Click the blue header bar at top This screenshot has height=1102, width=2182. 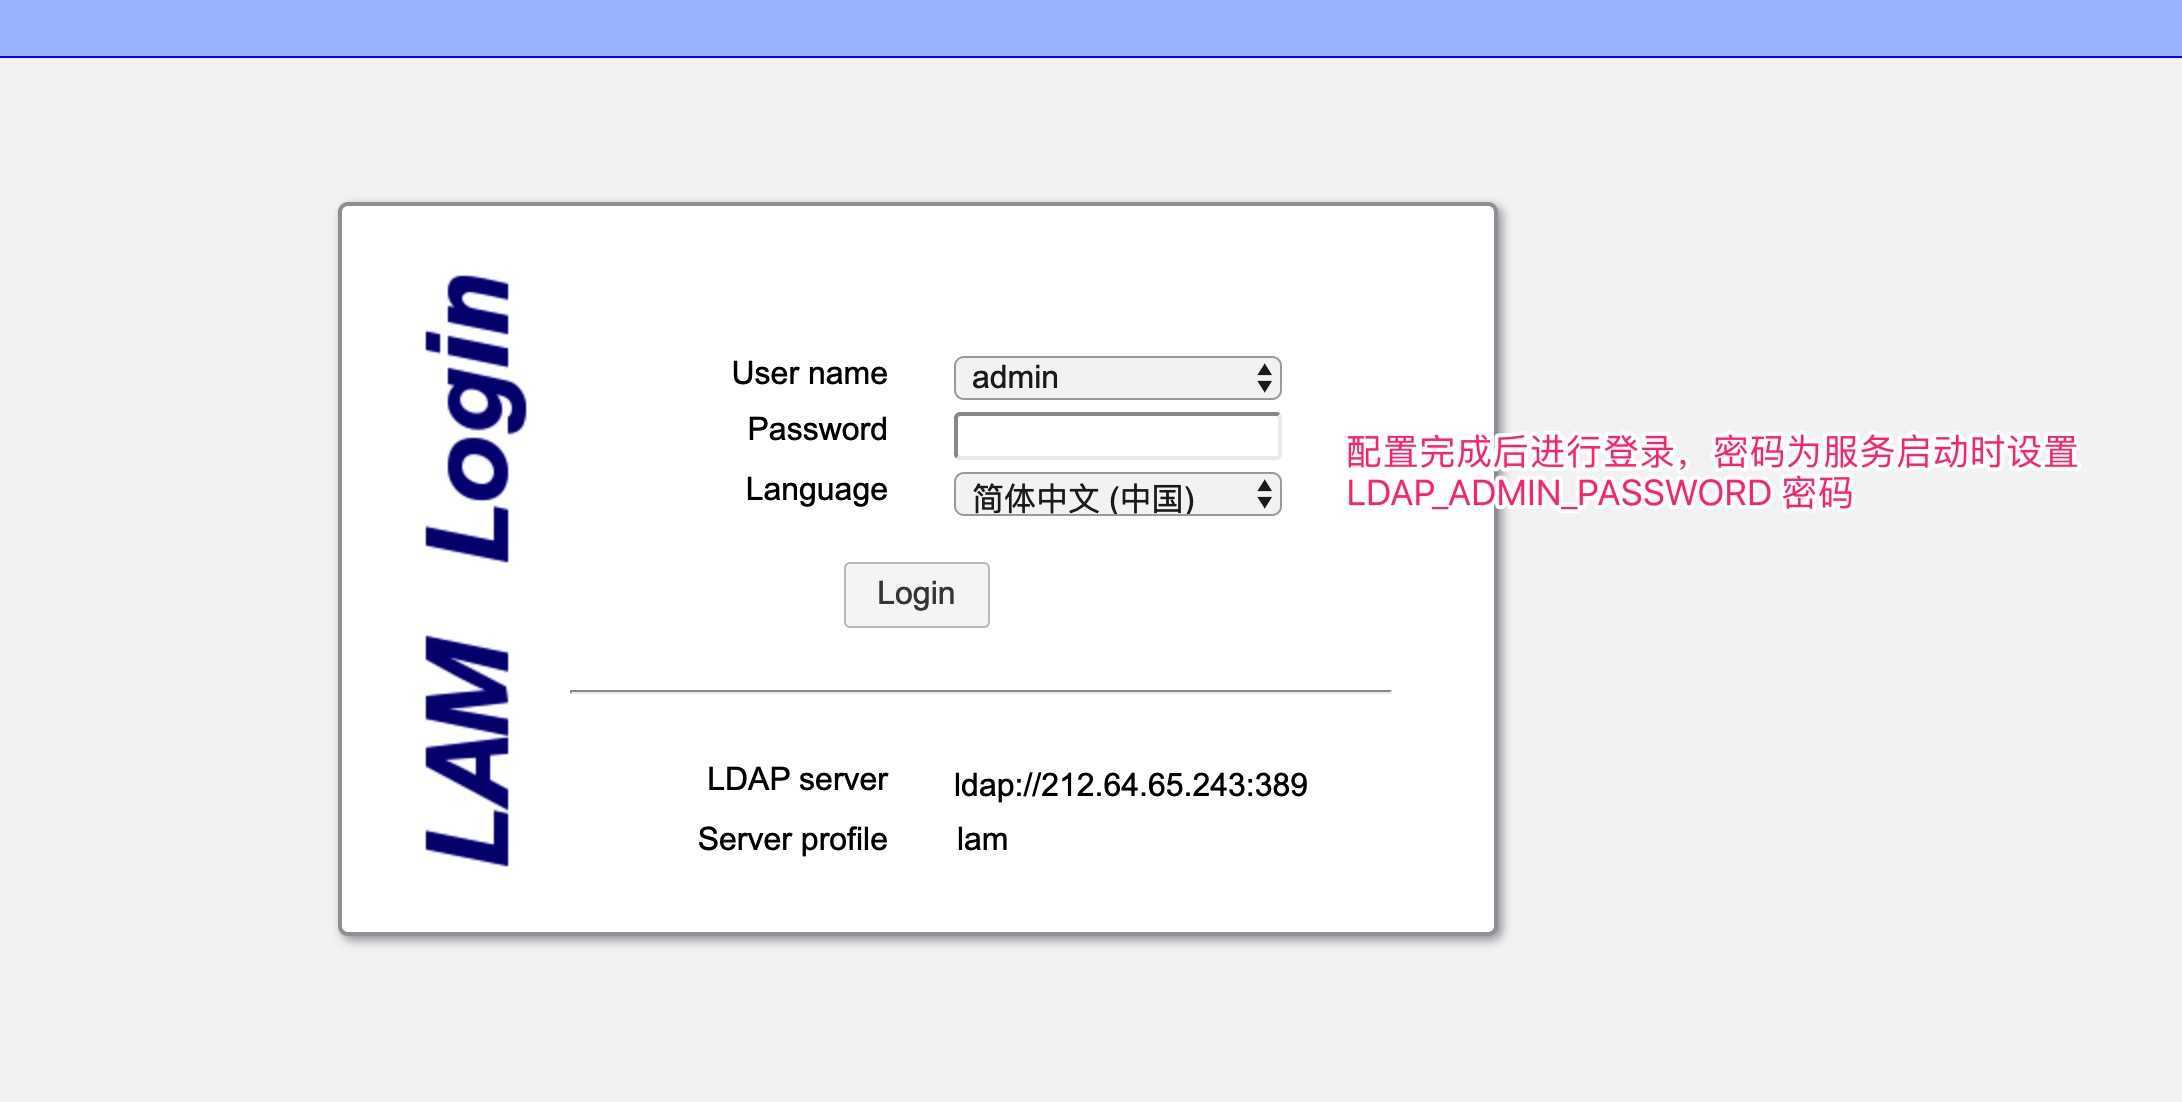pos(1090,25)
